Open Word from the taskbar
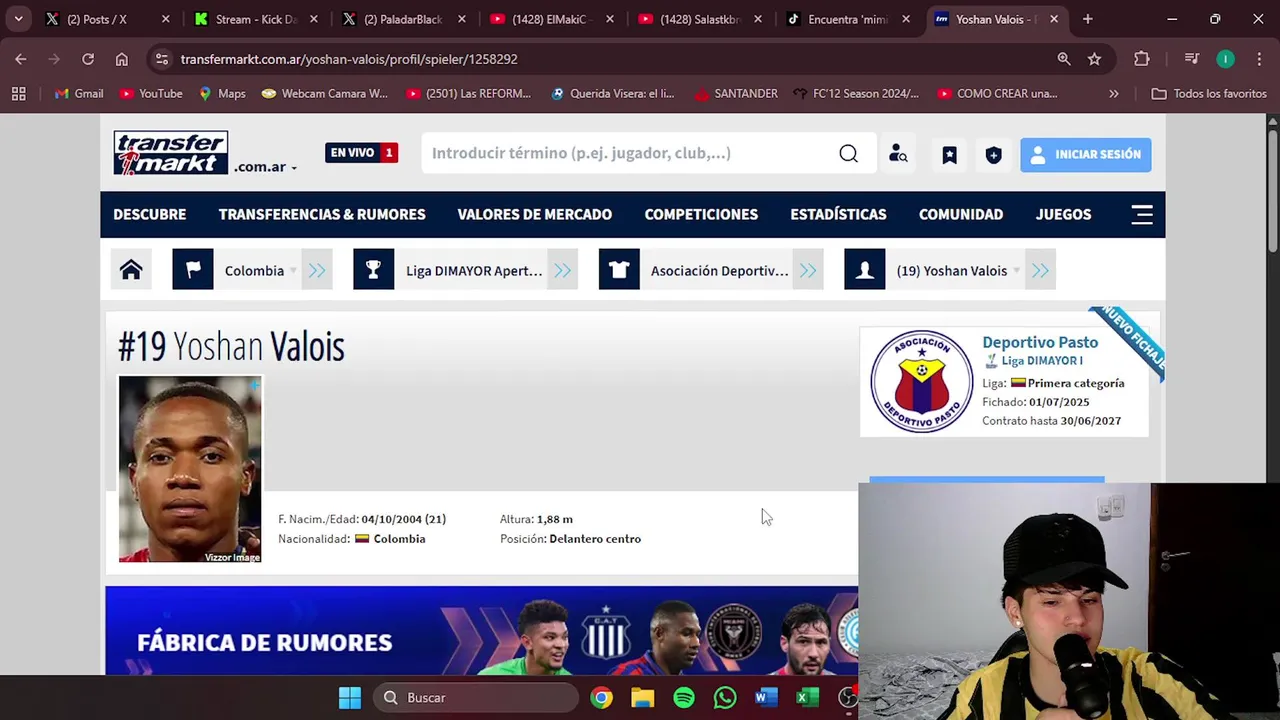 click(x=766, y=698)
